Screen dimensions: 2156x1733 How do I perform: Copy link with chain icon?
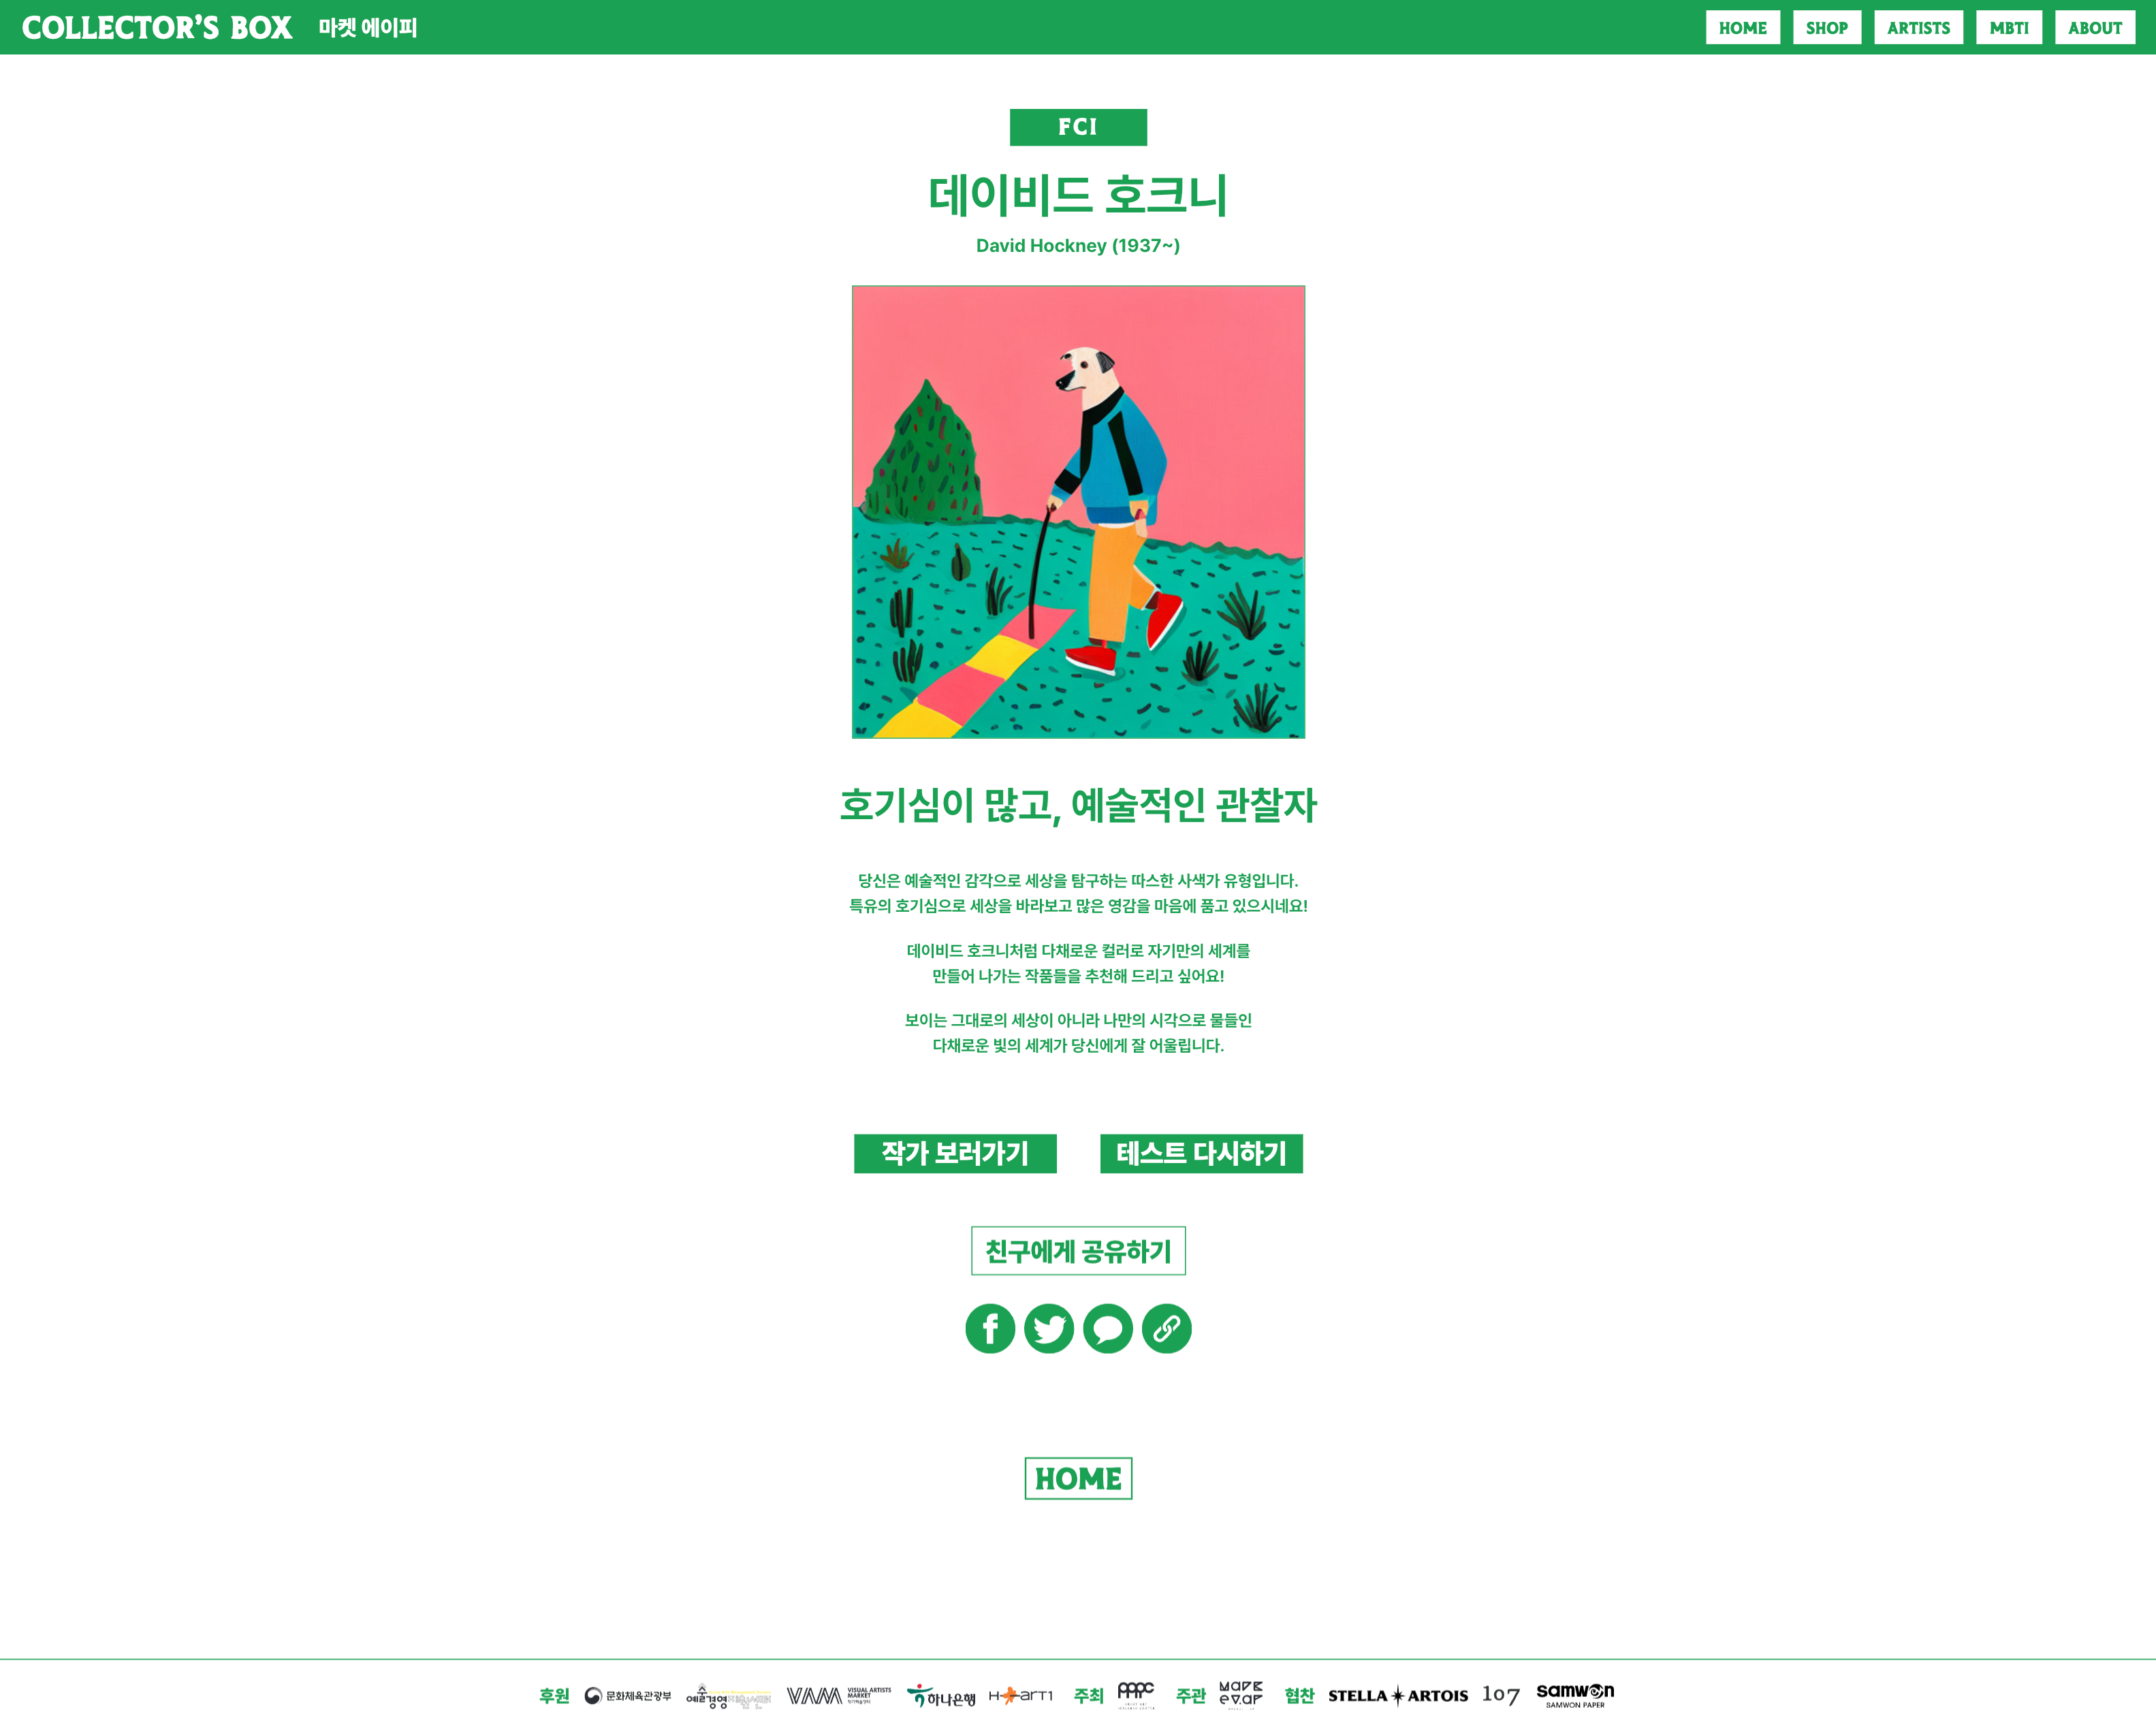(1167, 1328)
